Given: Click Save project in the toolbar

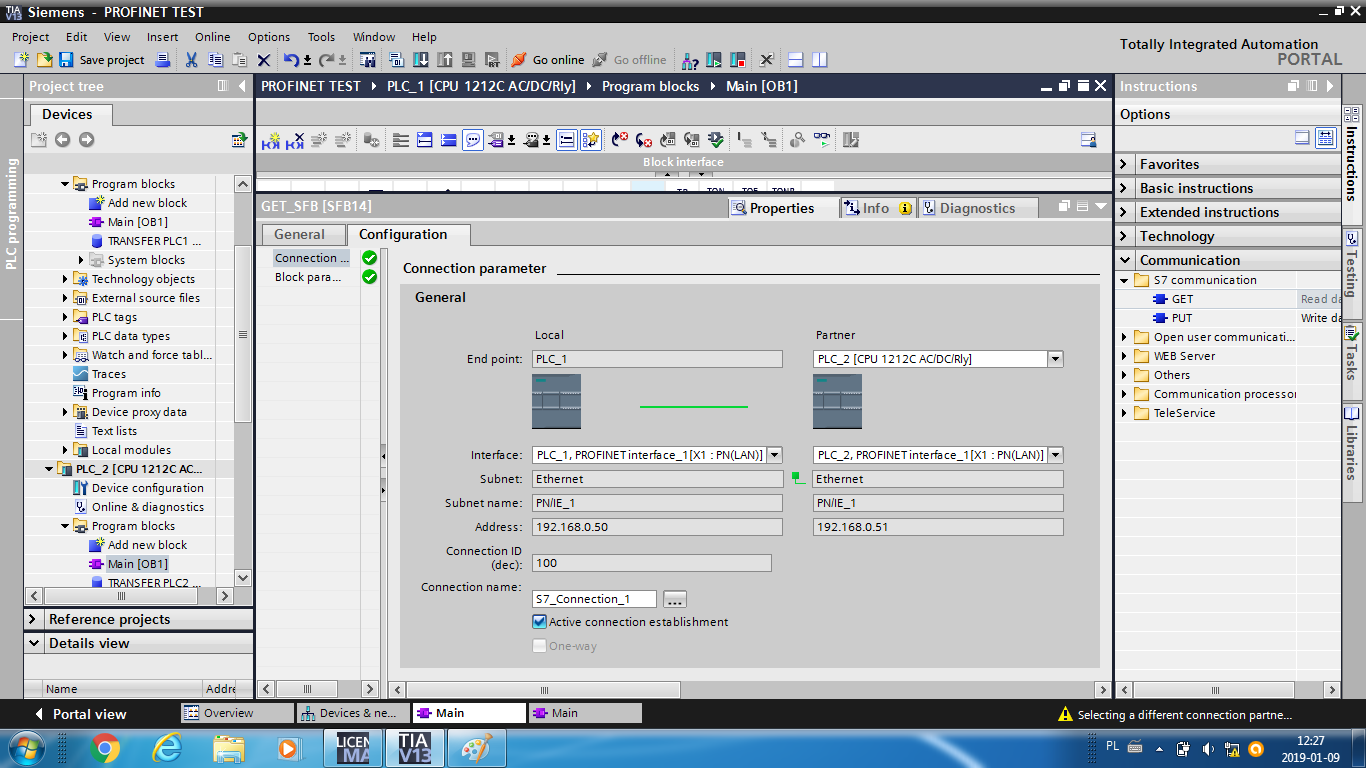Looking at the screenshot, I should tap(102, 60).
